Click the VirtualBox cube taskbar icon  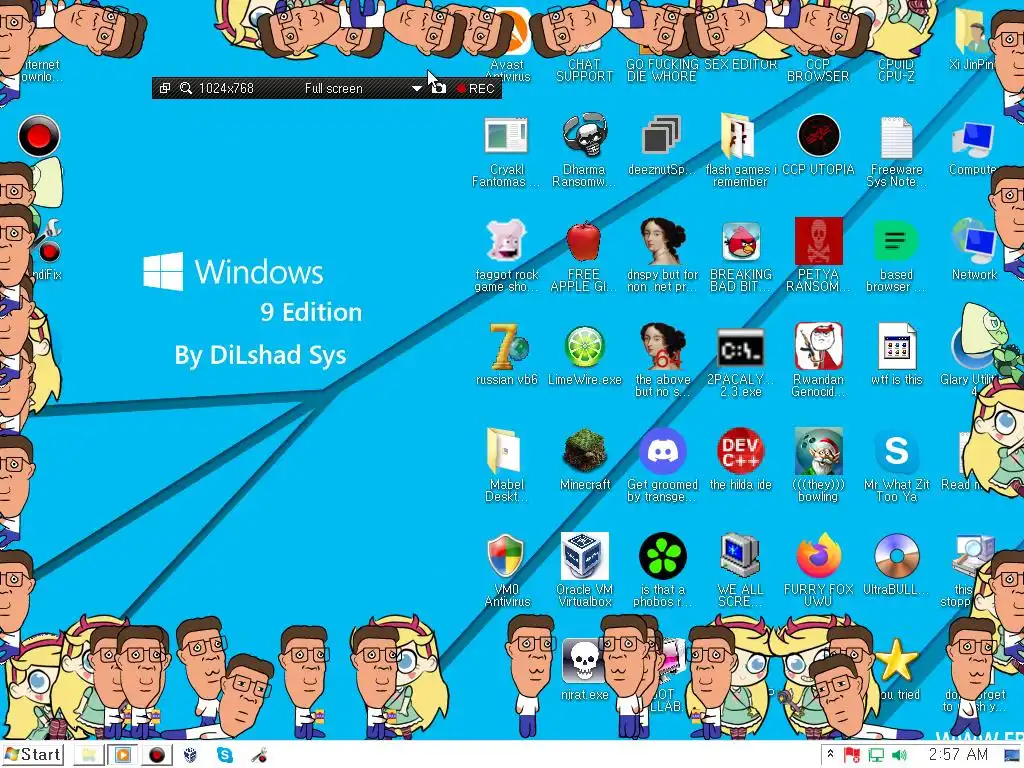tap(190, 755)
